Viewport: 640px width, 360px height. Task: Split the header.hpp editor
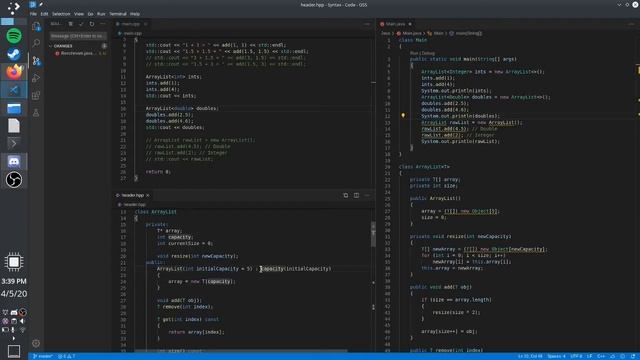point(356,196)
